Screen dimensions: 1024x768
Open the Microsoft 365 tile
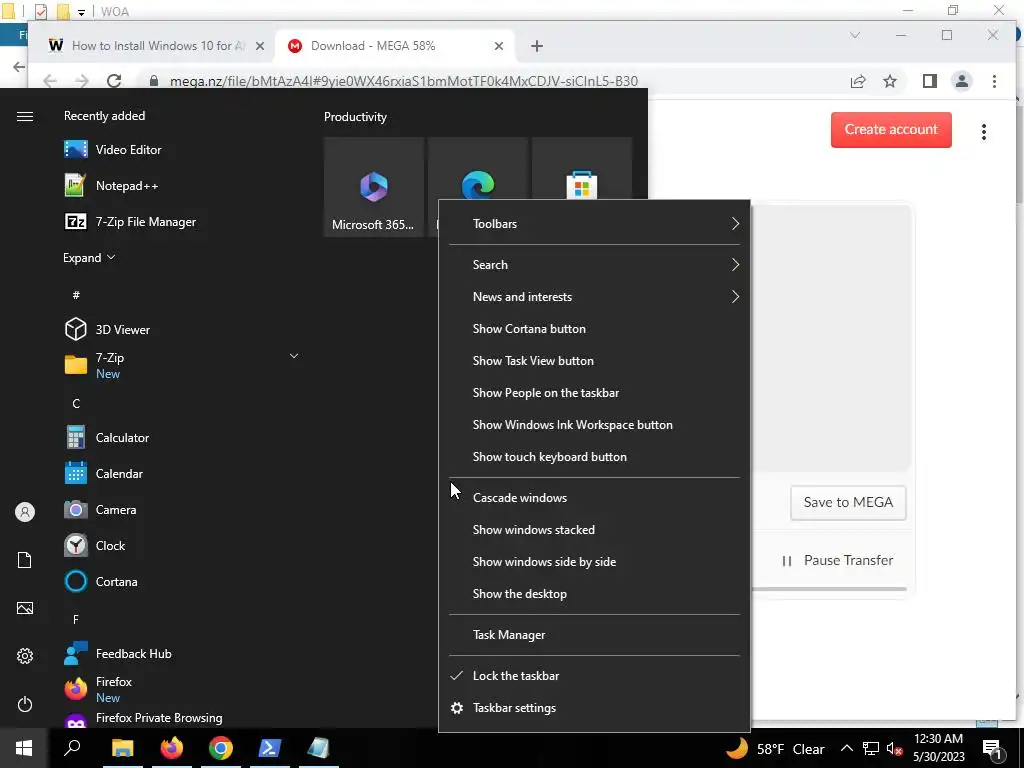click(x=374, y=187)
